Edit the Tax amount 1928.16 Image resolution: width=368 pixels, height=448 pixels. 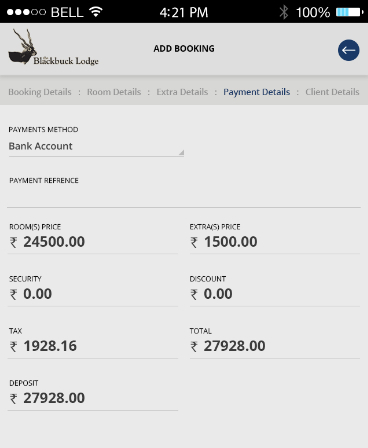click(93, 346)
